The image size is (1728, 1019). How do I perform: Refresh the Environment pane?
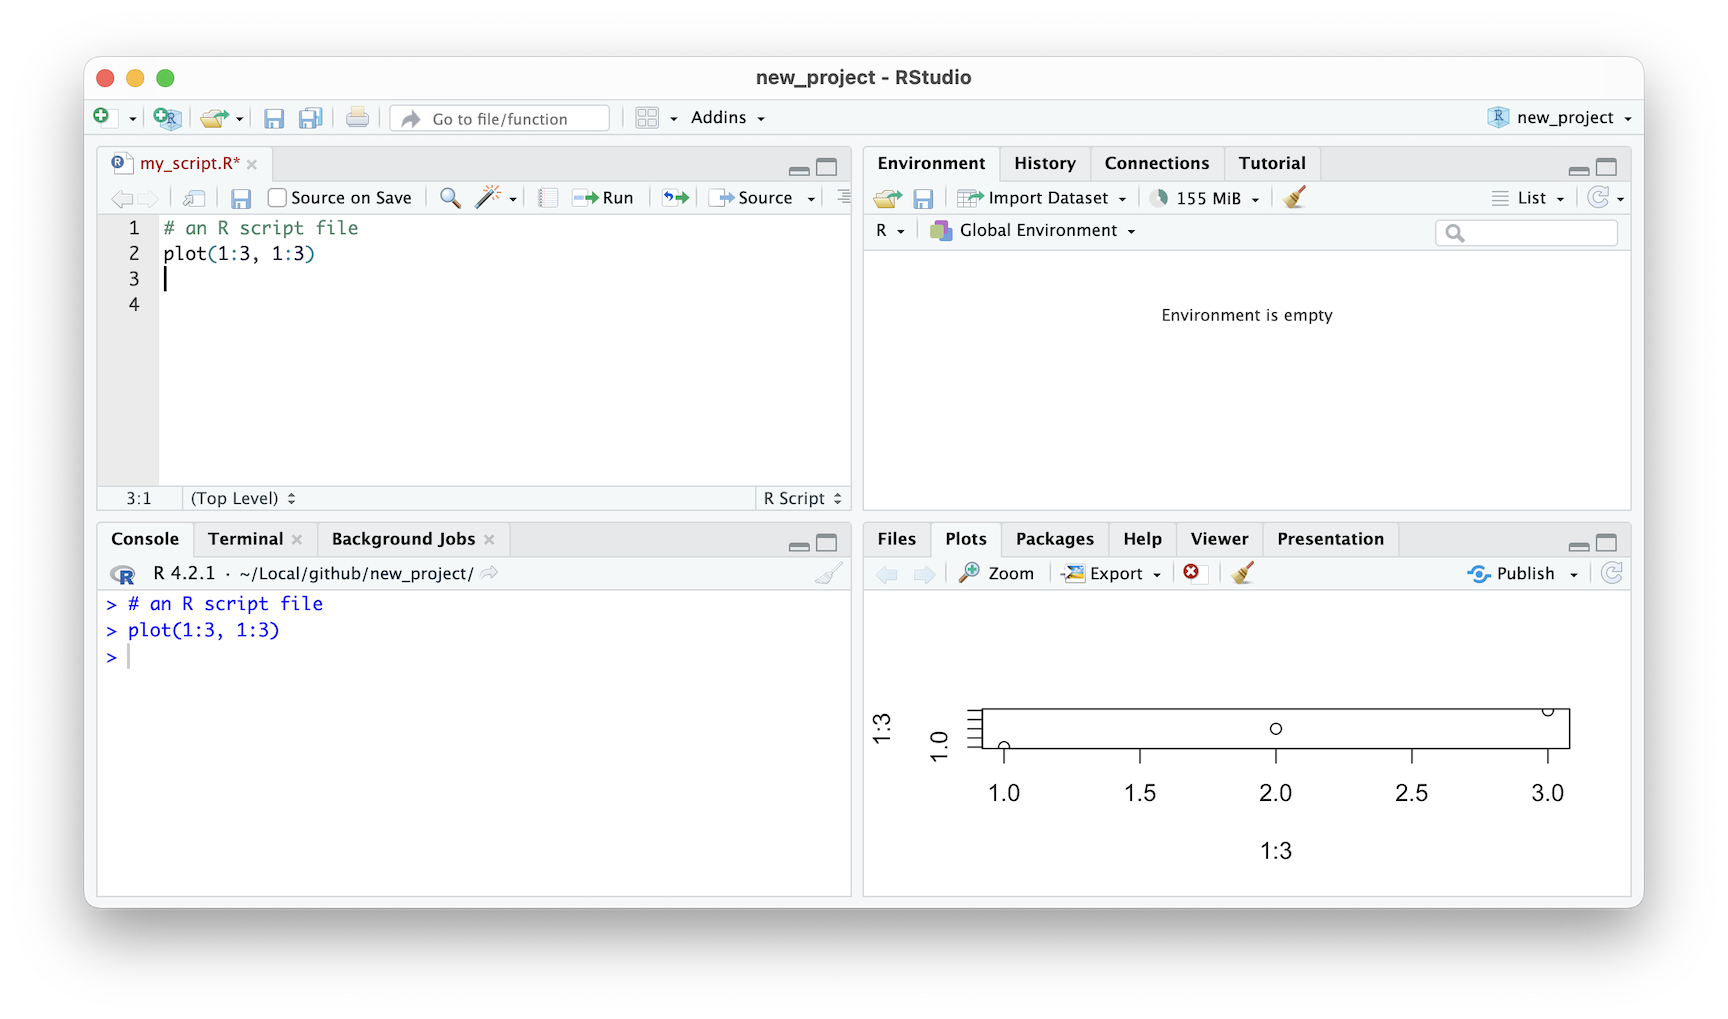click(x=1598, y=197)
